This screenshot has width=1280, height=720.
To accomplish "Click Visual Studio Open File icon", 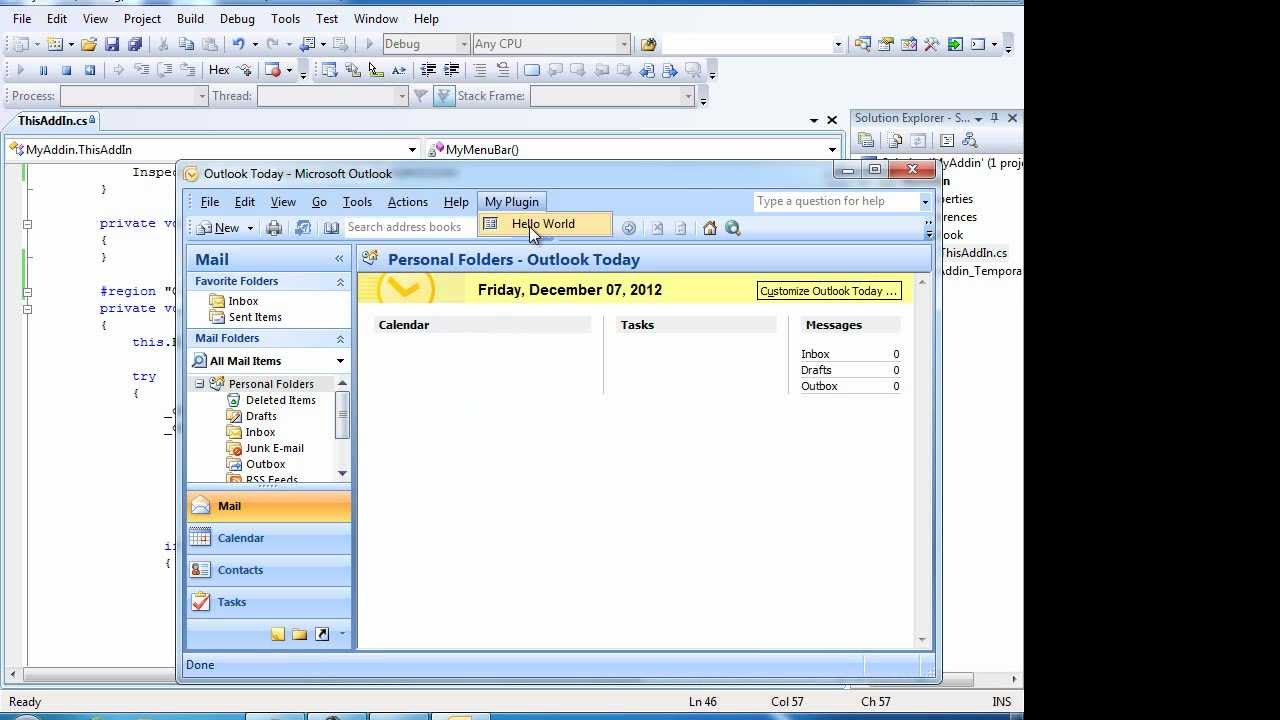I will pyautogui.click(x=89, y=44).
